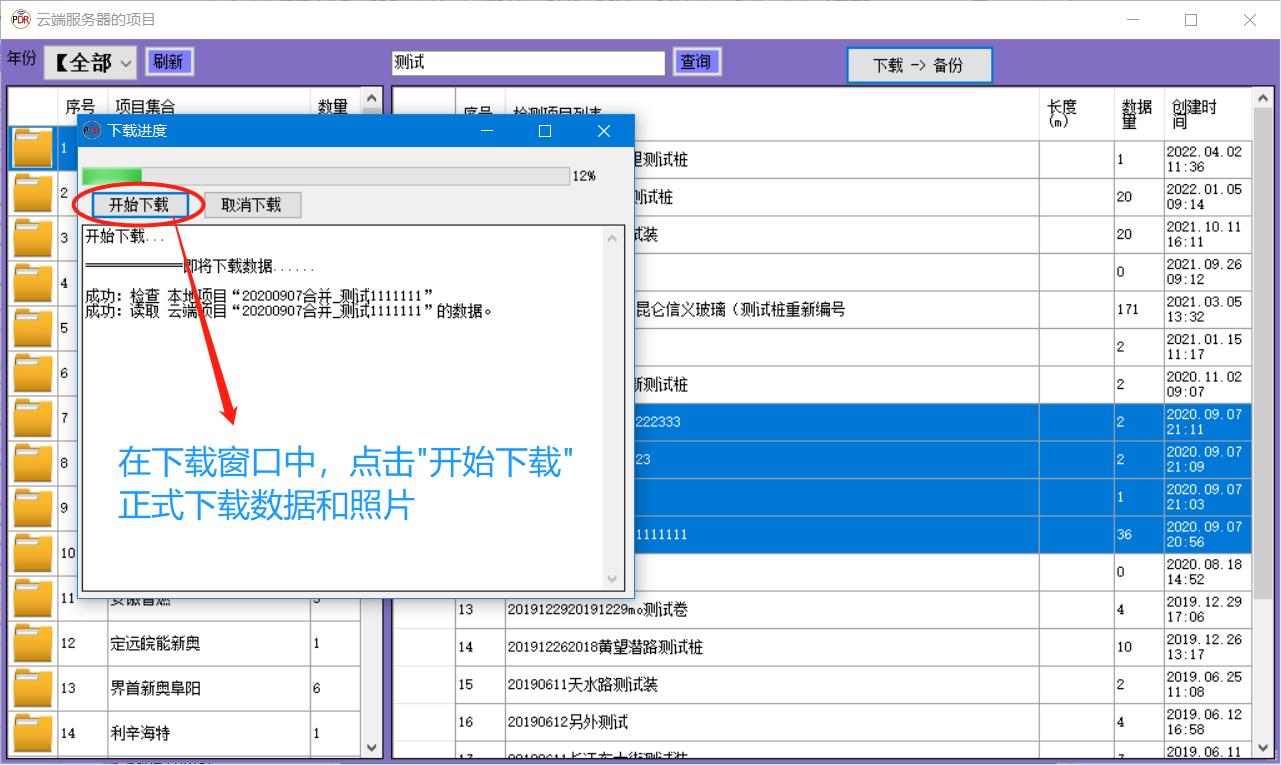
Task: Click the folder icon beside 利辛海特
Action: 33,734
